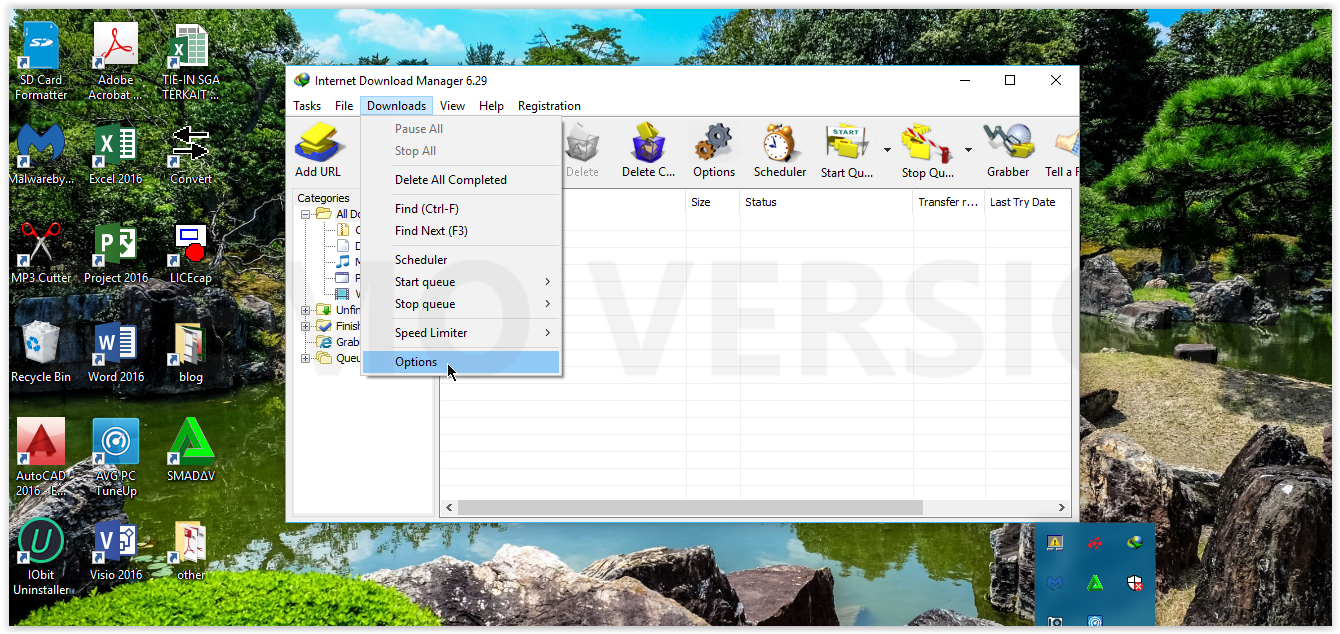Image resolution: width=1340 pixels, height=634 pixels.
Task: Click the red dots tray icon
Action: [x=1095, y=543]
